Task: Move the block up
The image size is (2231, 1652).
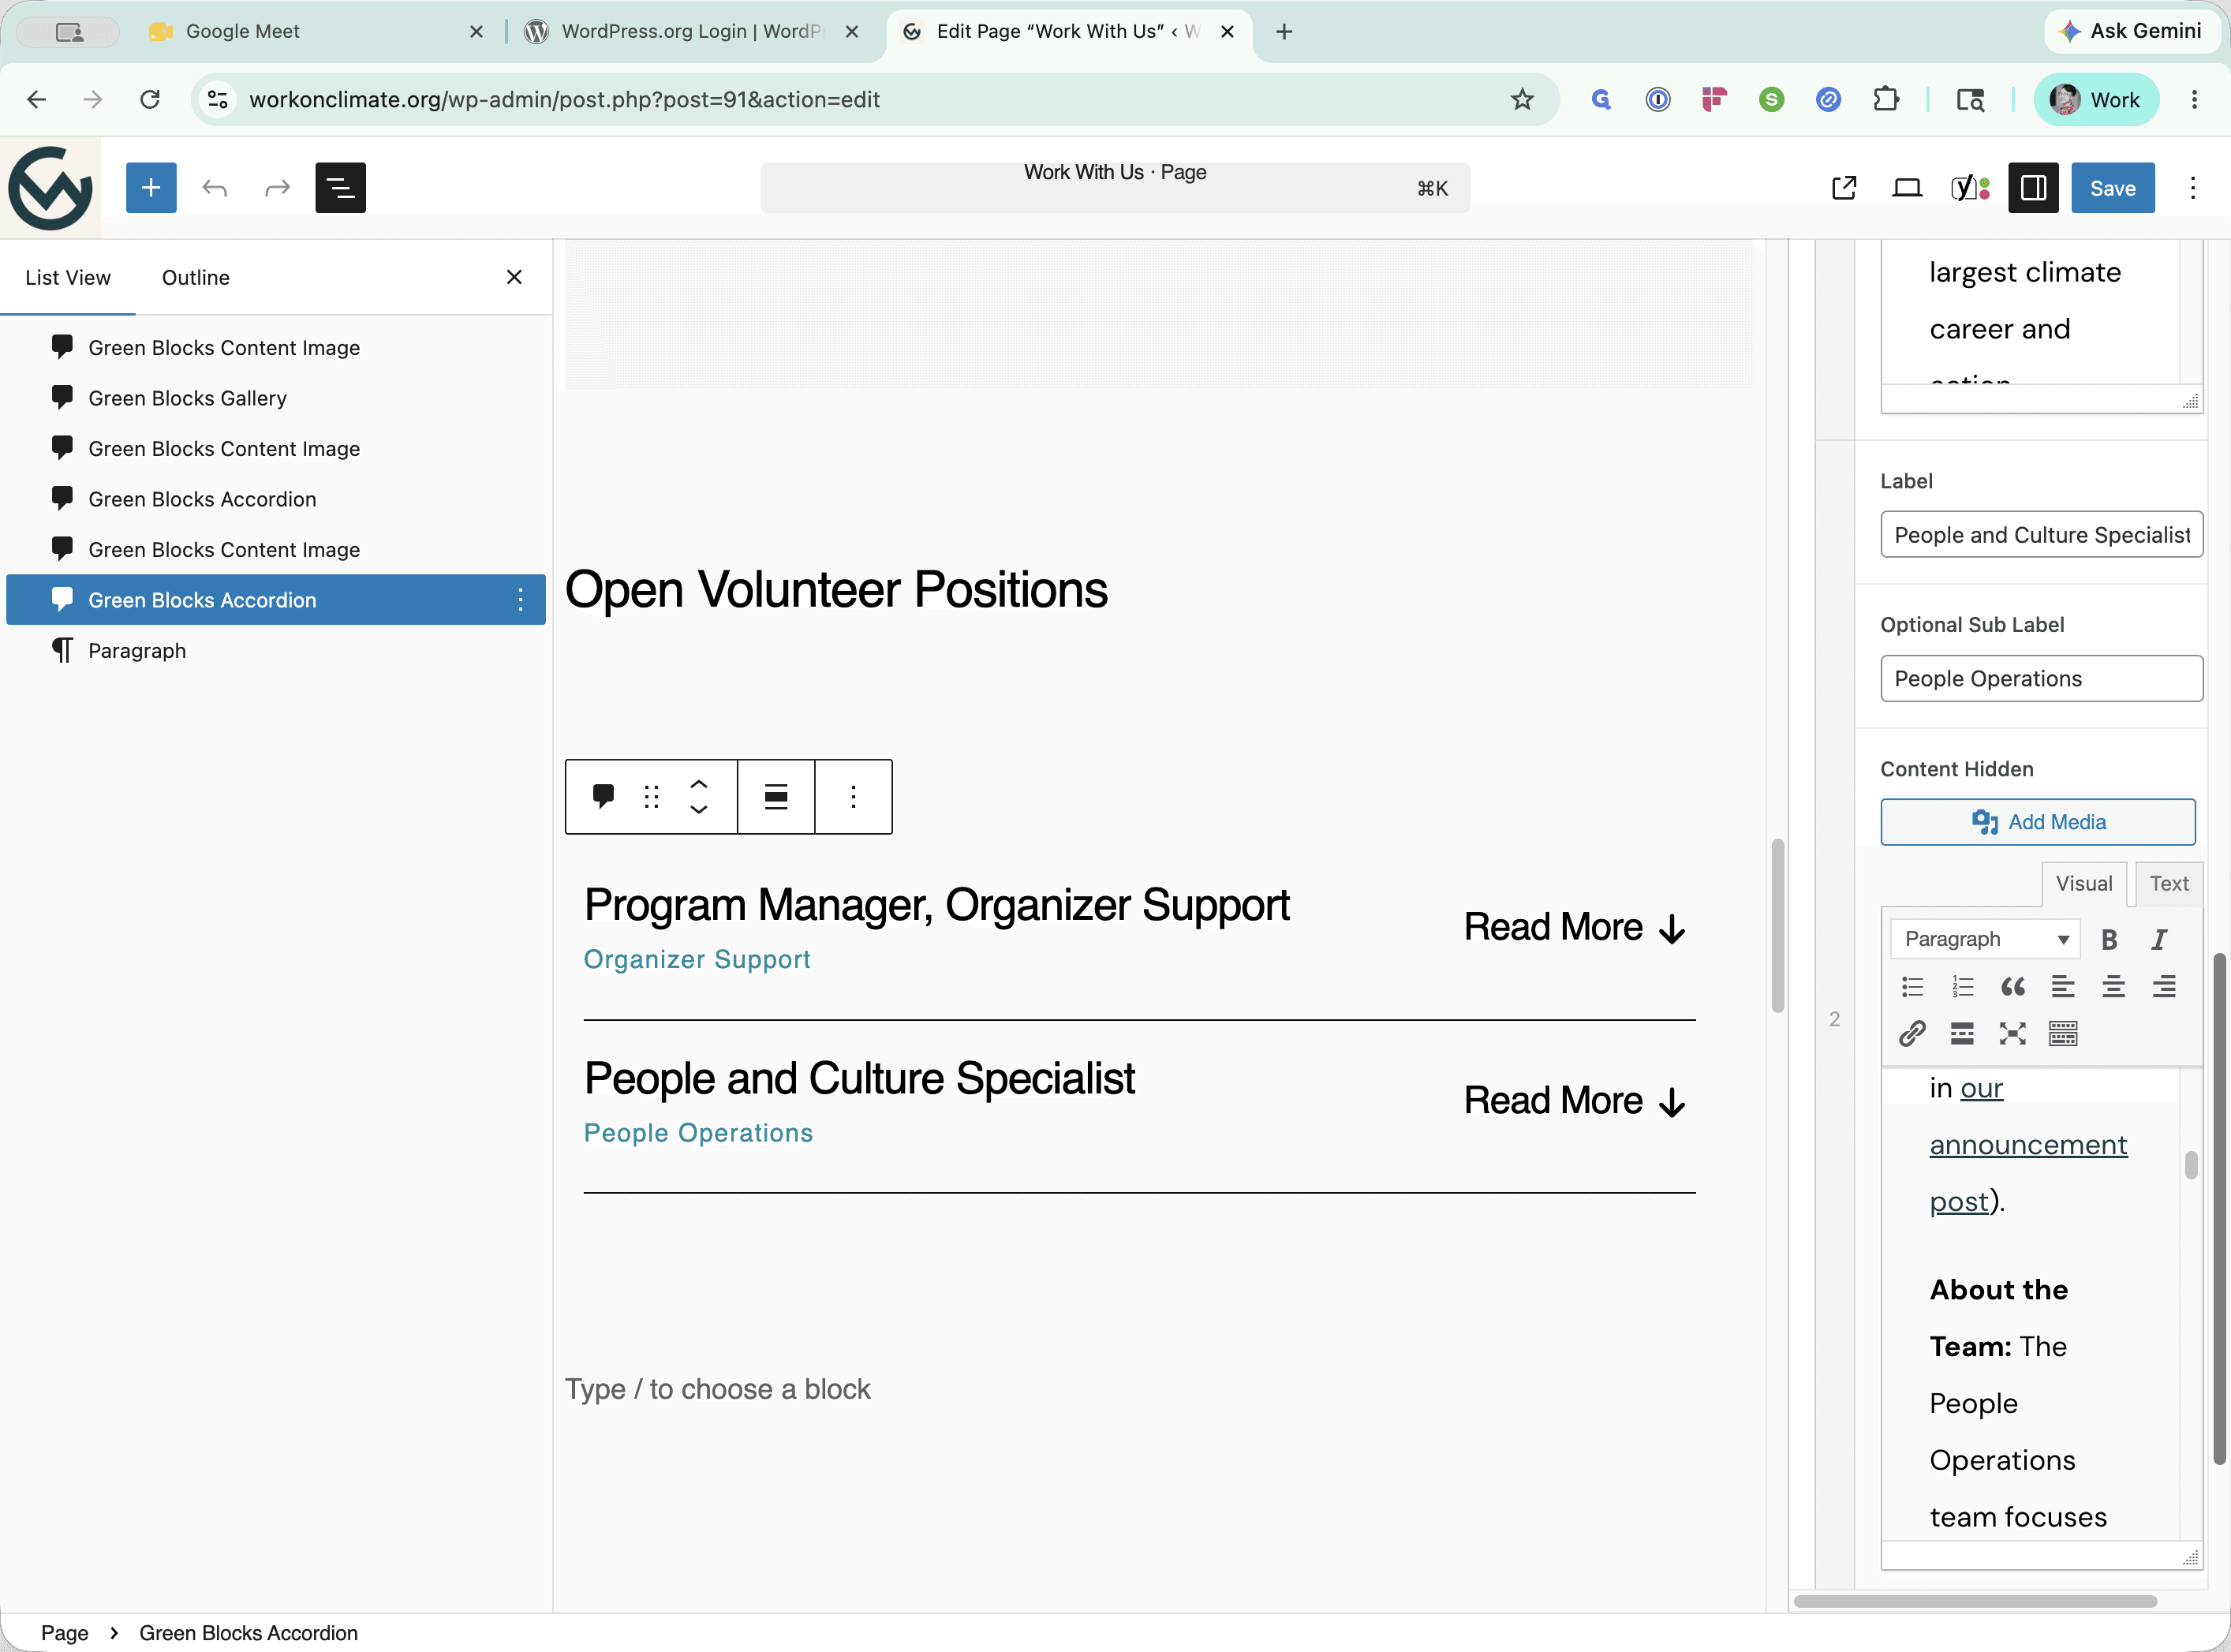Action: (699, 785)
